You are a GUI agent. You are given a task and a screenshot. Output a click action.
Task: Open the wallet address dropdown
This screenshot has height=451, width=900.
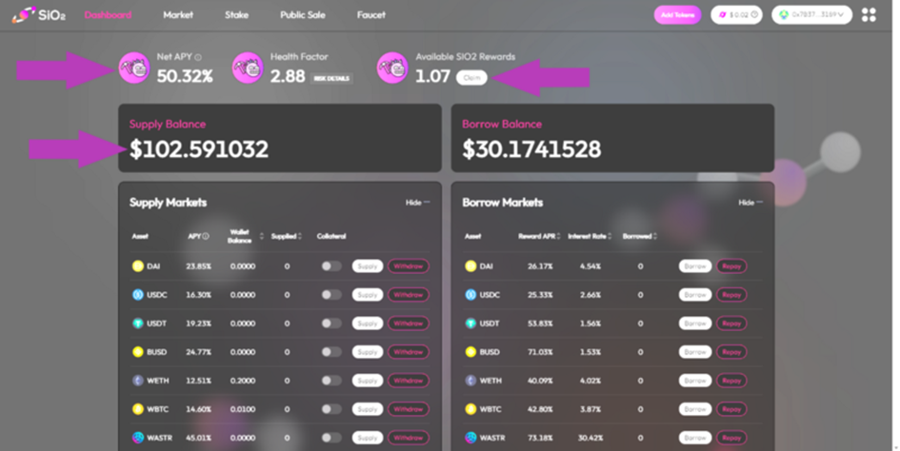coord(811,15)
